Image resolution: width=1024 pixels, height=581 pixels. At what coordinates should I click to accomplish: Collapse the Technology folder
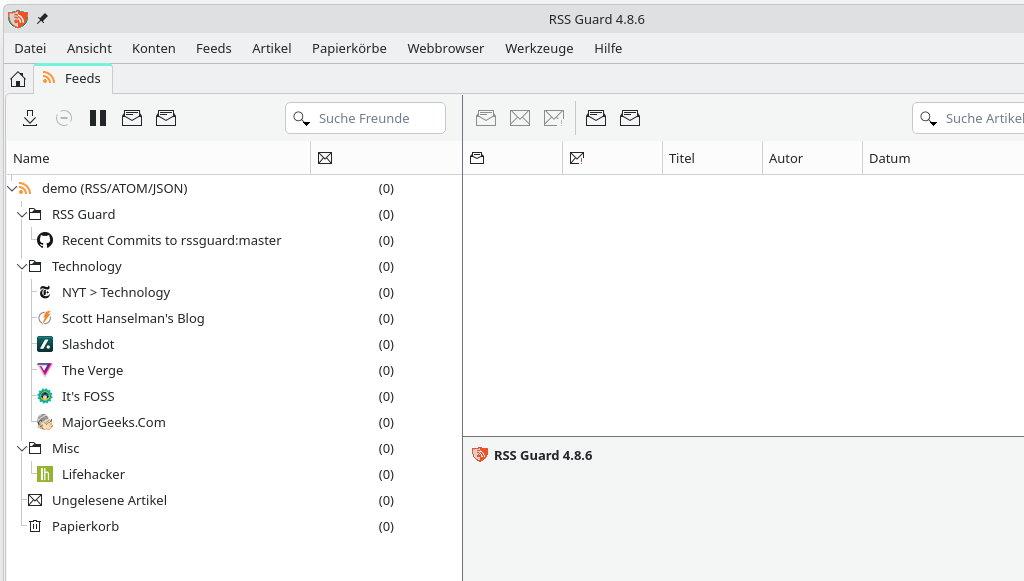click(x=22, y=266)
